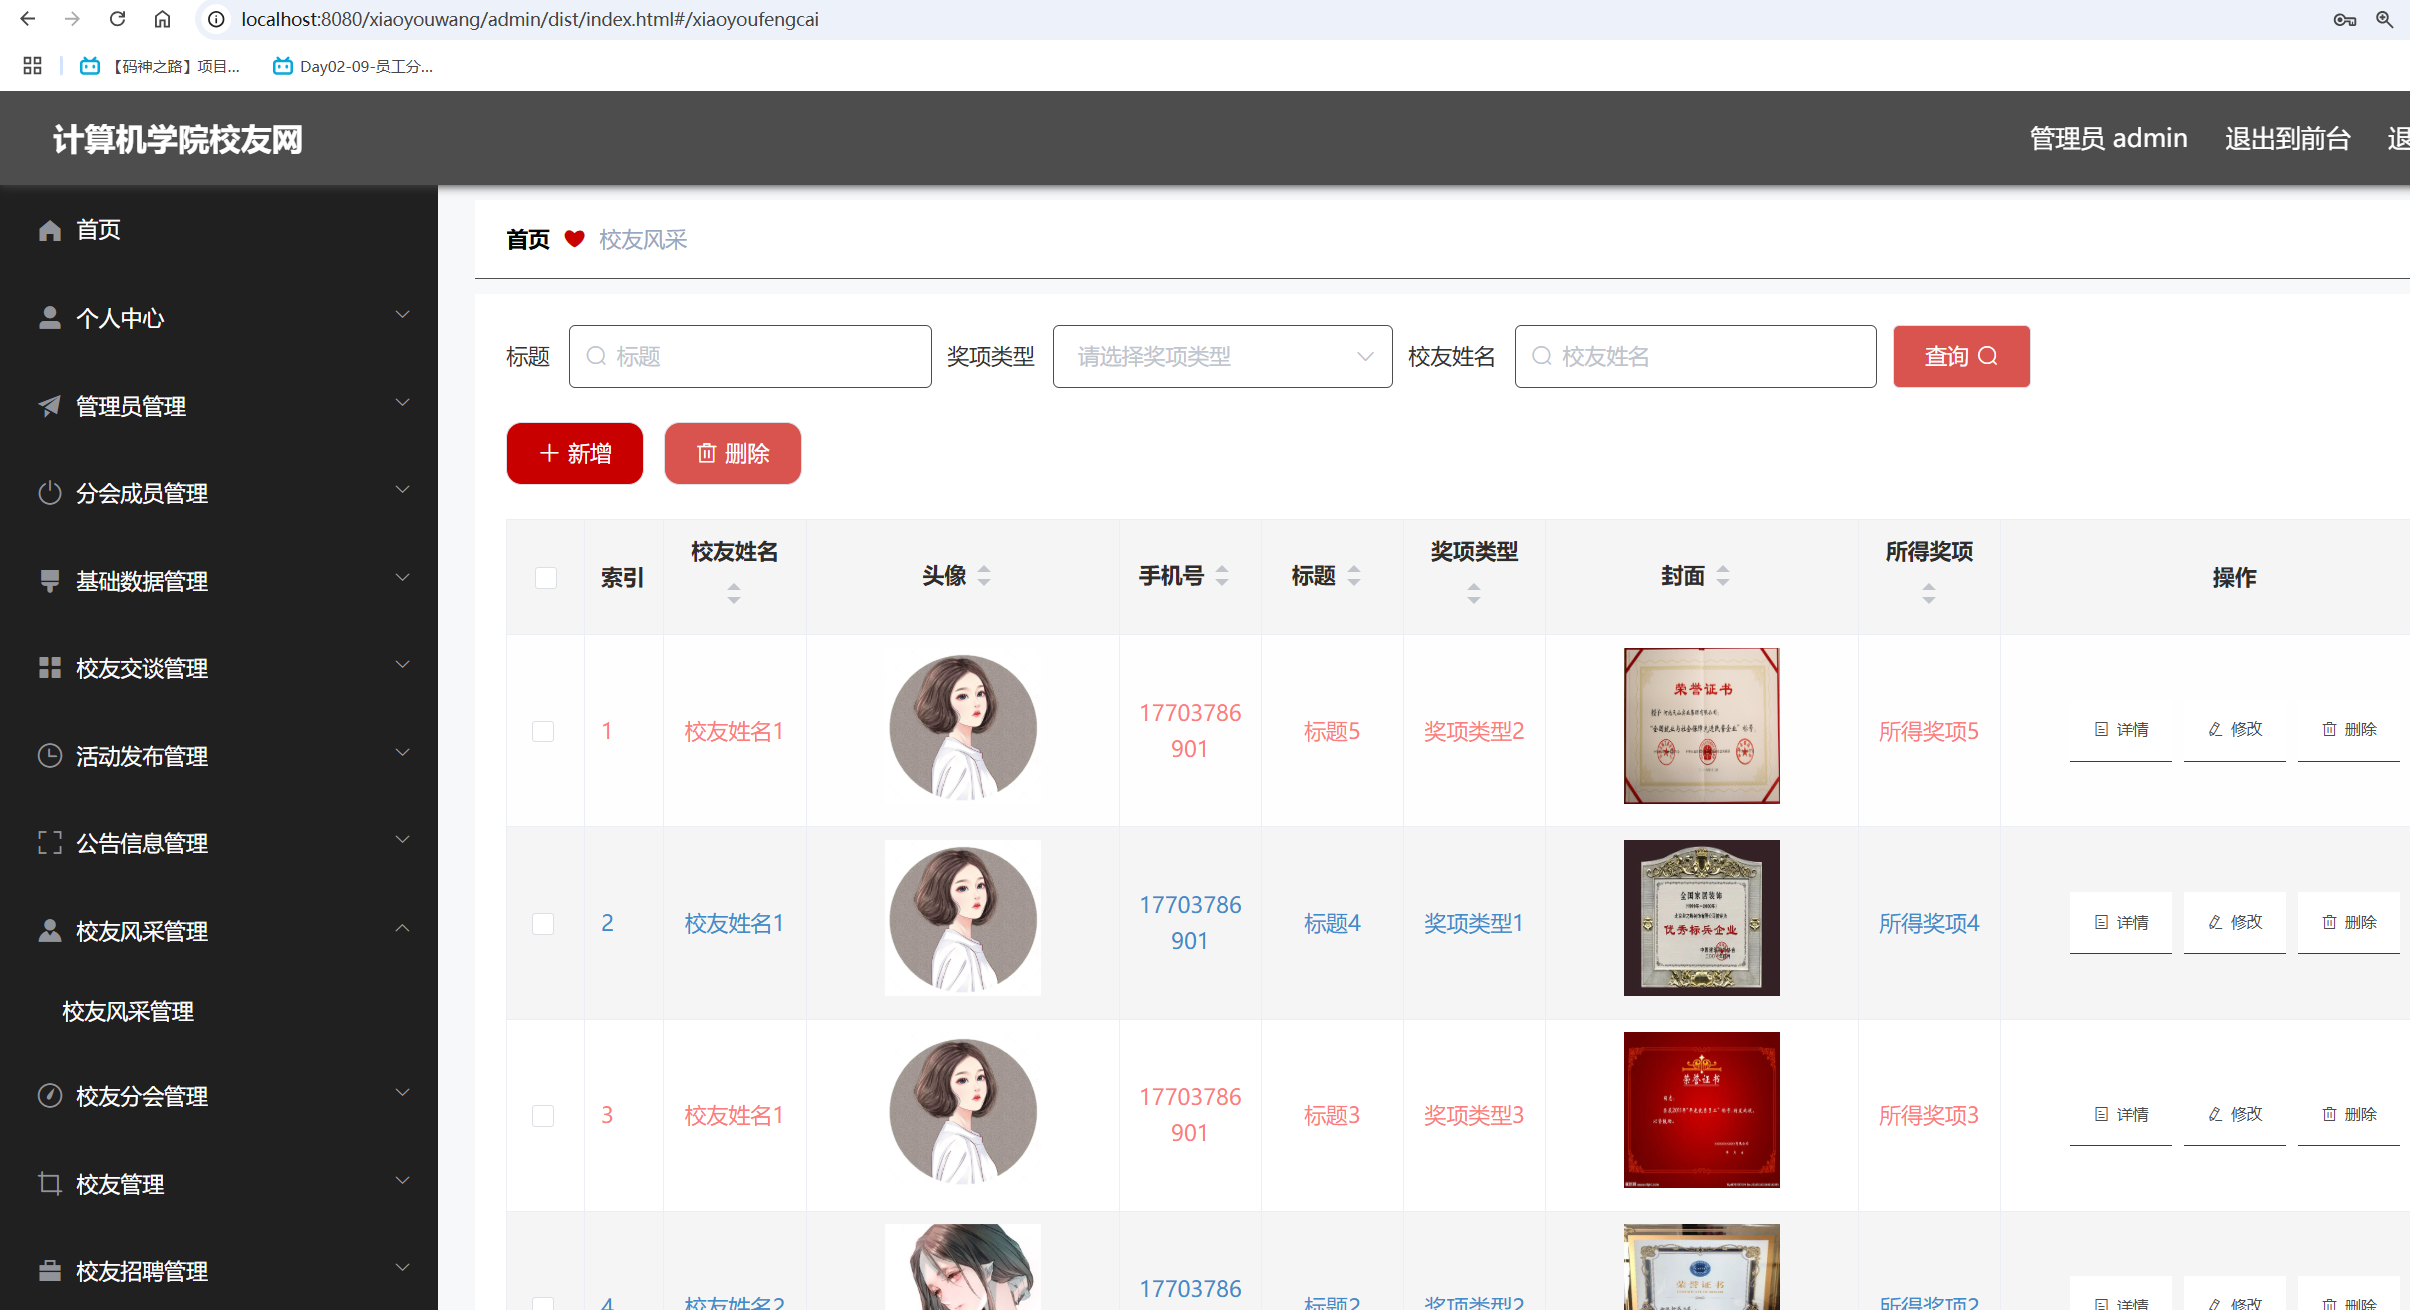Click 退出到前台 in the header
2410x1310 pixels.
click(x=2287, y=138)
